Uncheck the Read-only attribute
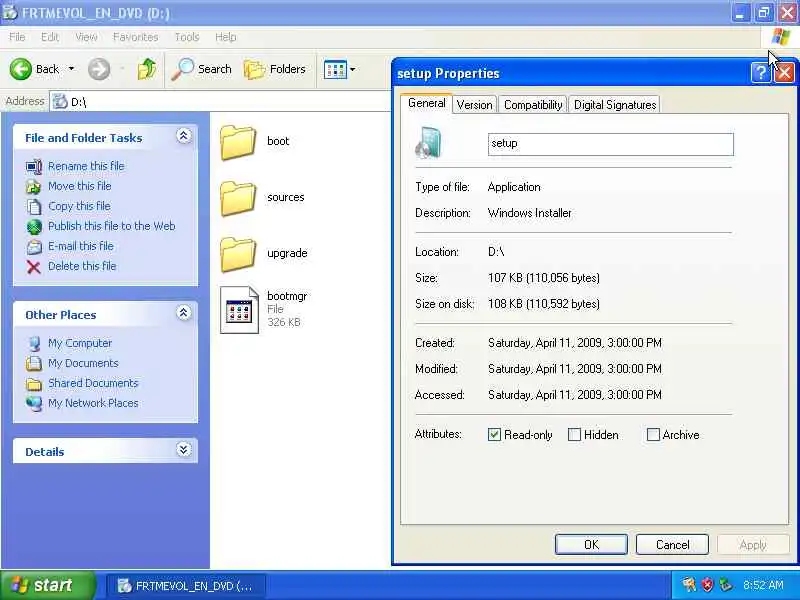800x600 pixels. [494, 435]
